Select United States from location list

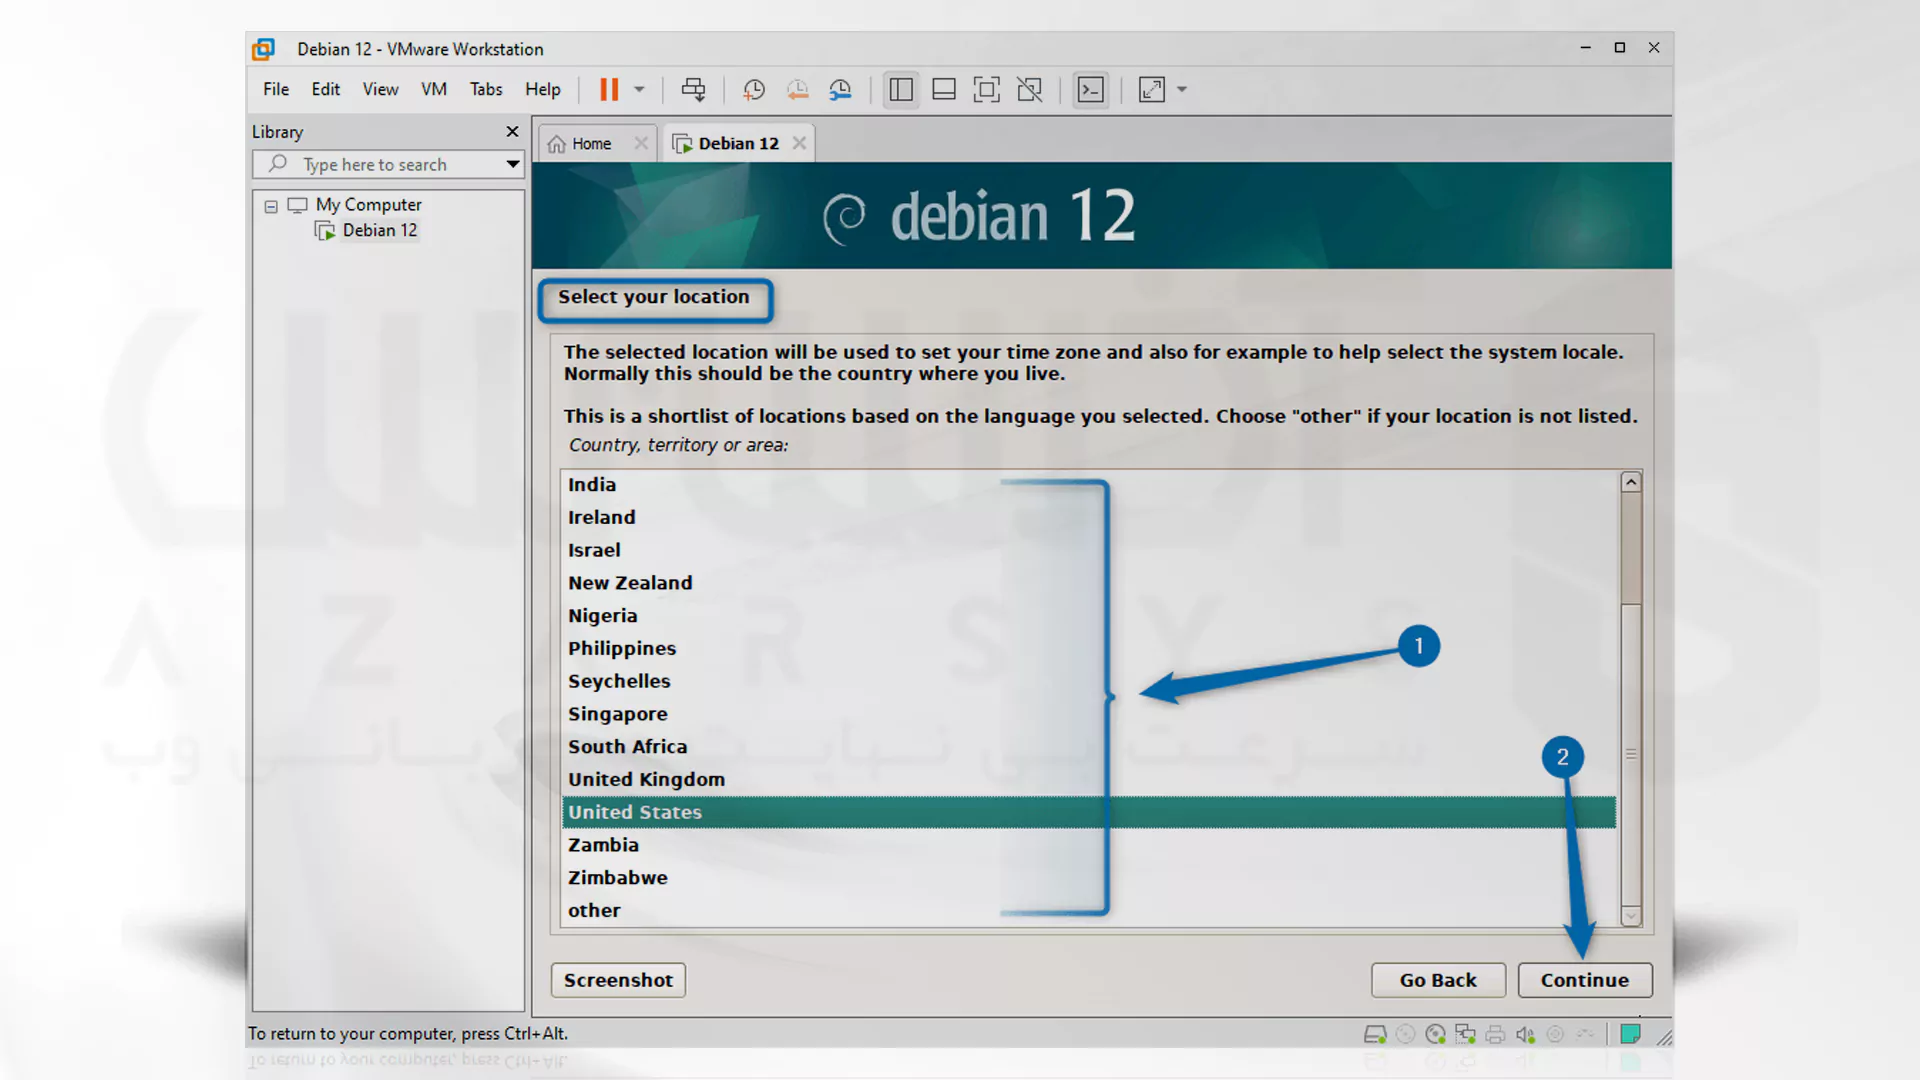pos(634,811)
